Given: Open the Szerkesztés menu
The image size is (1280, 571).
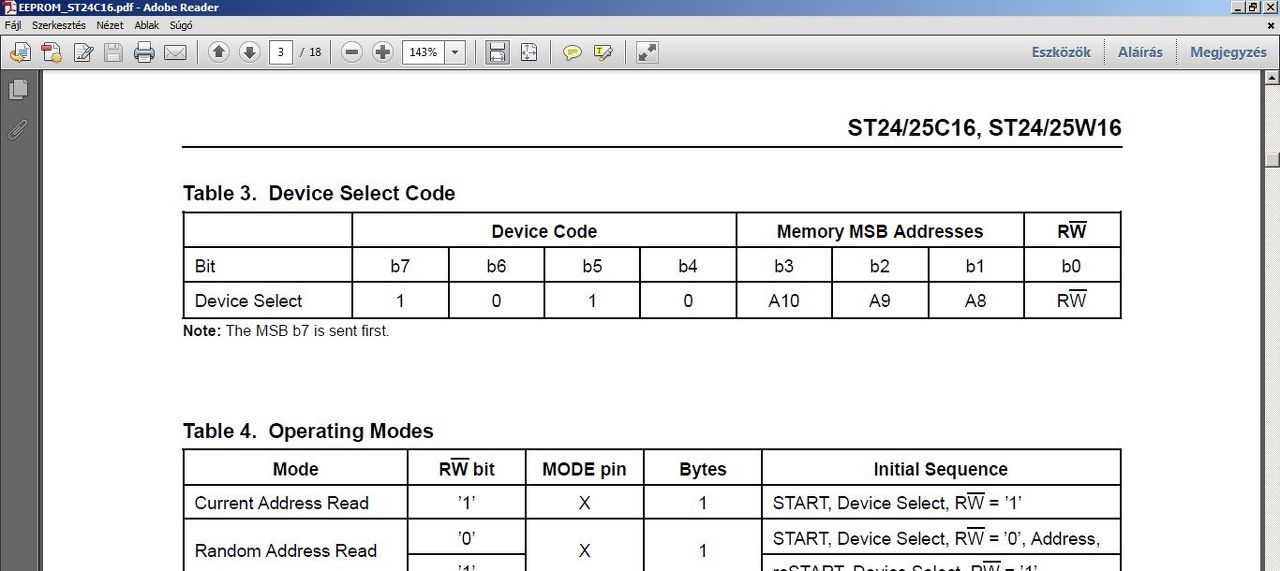Looking at the screenshot, I should 59,25.
